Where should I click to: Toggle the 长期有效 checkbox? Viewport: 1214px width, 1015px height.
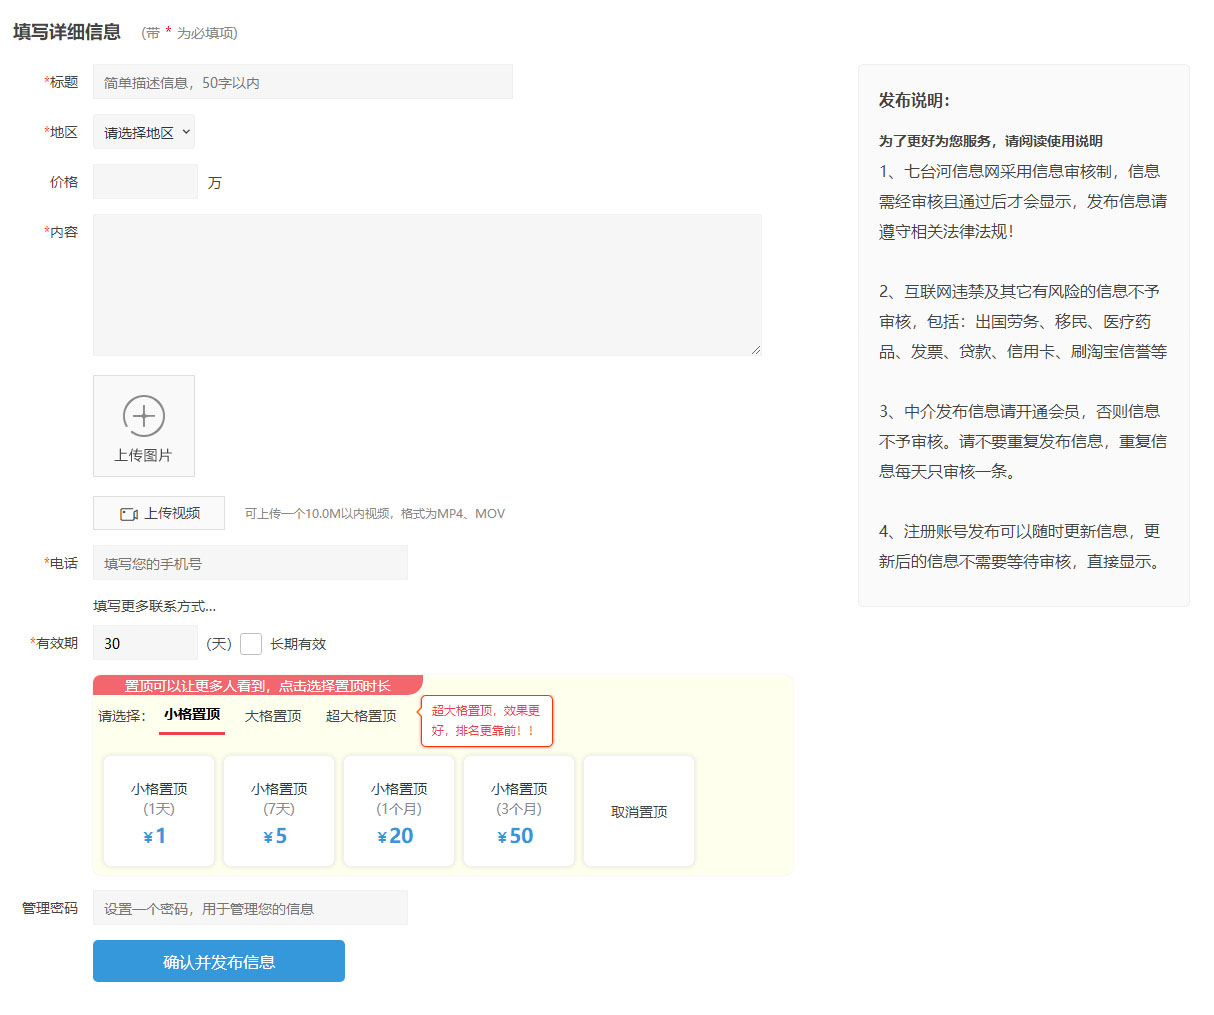[251, 644]
